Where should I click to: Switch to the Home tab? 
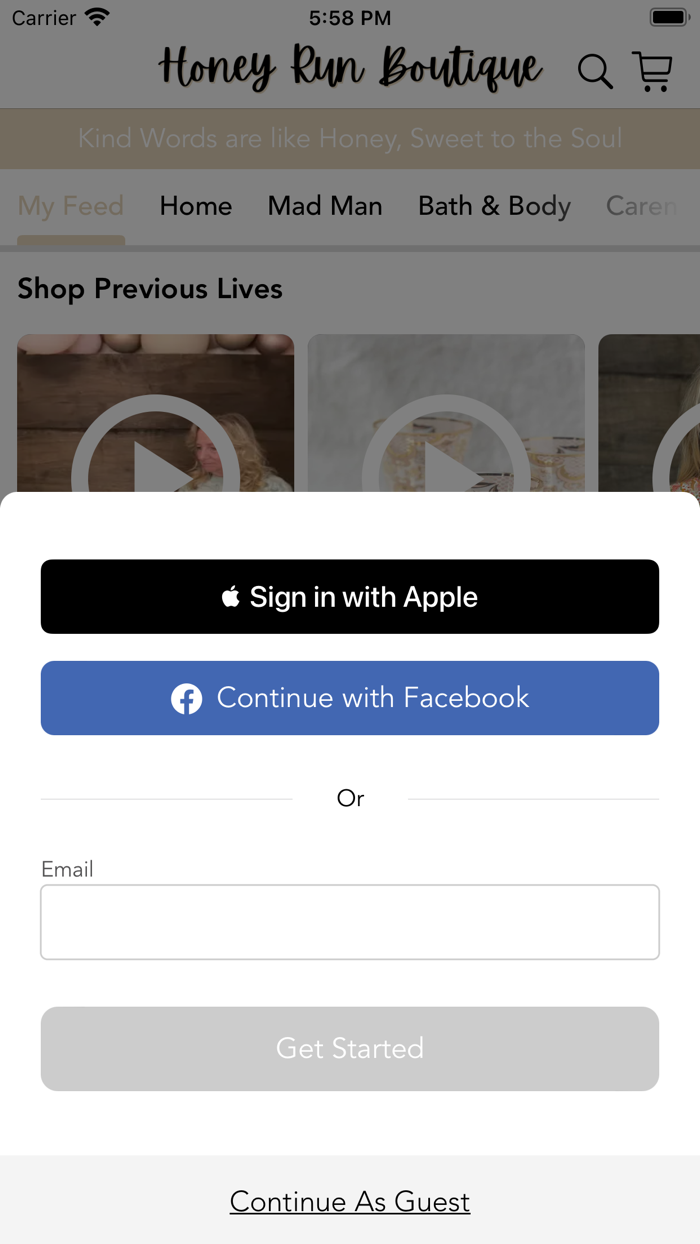click(196, 206)
